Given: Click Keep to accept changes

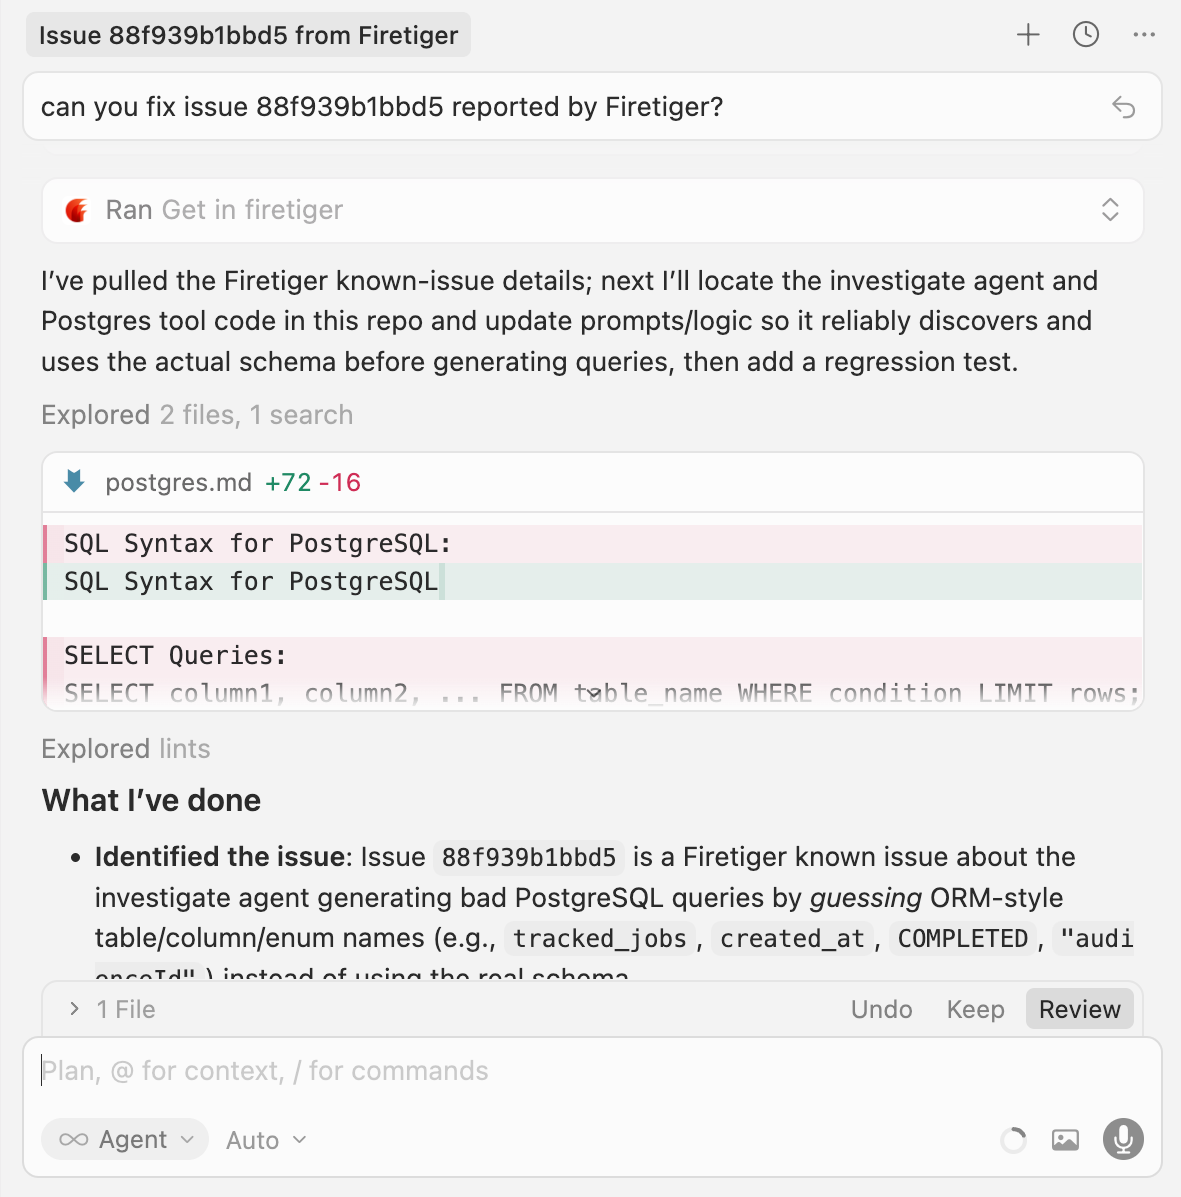Looking at the screenshot, I should click(x=975, y=1009).
